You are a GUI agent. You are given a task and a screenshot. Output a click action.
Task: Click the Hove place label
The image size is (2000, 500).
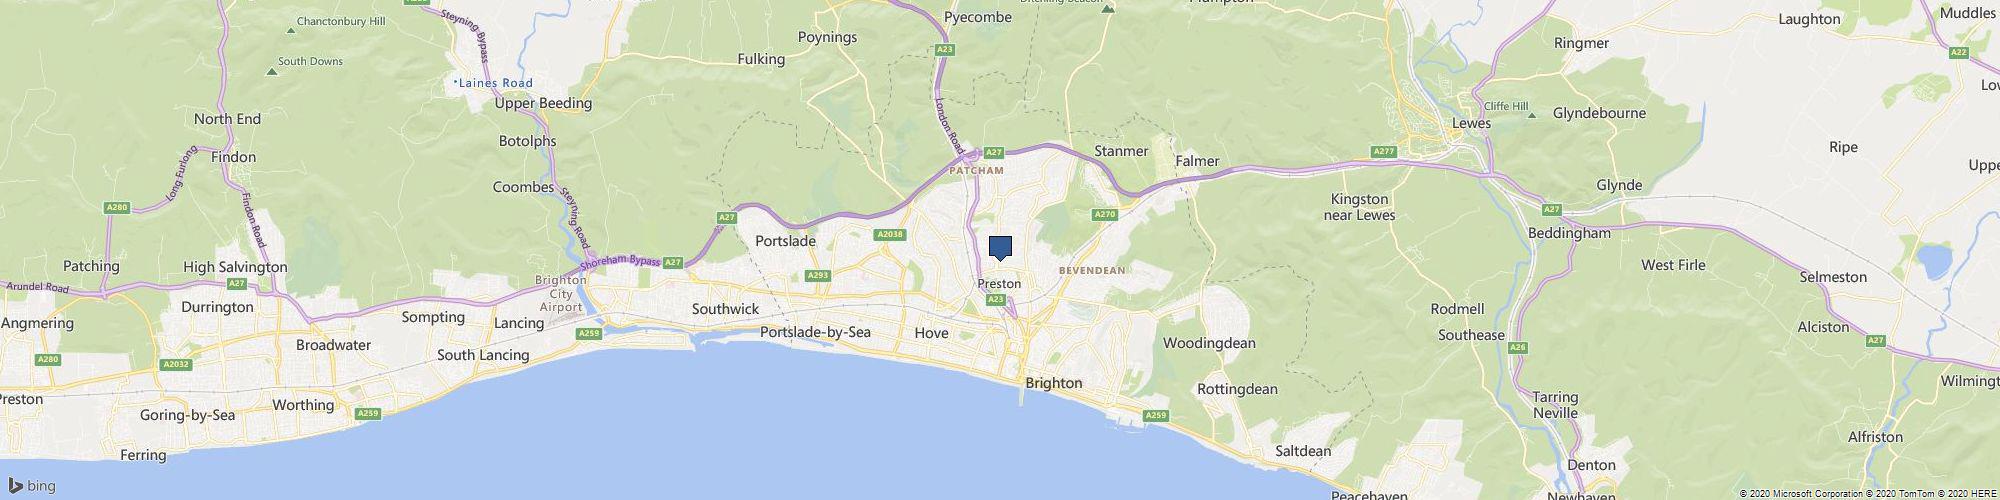931,333
